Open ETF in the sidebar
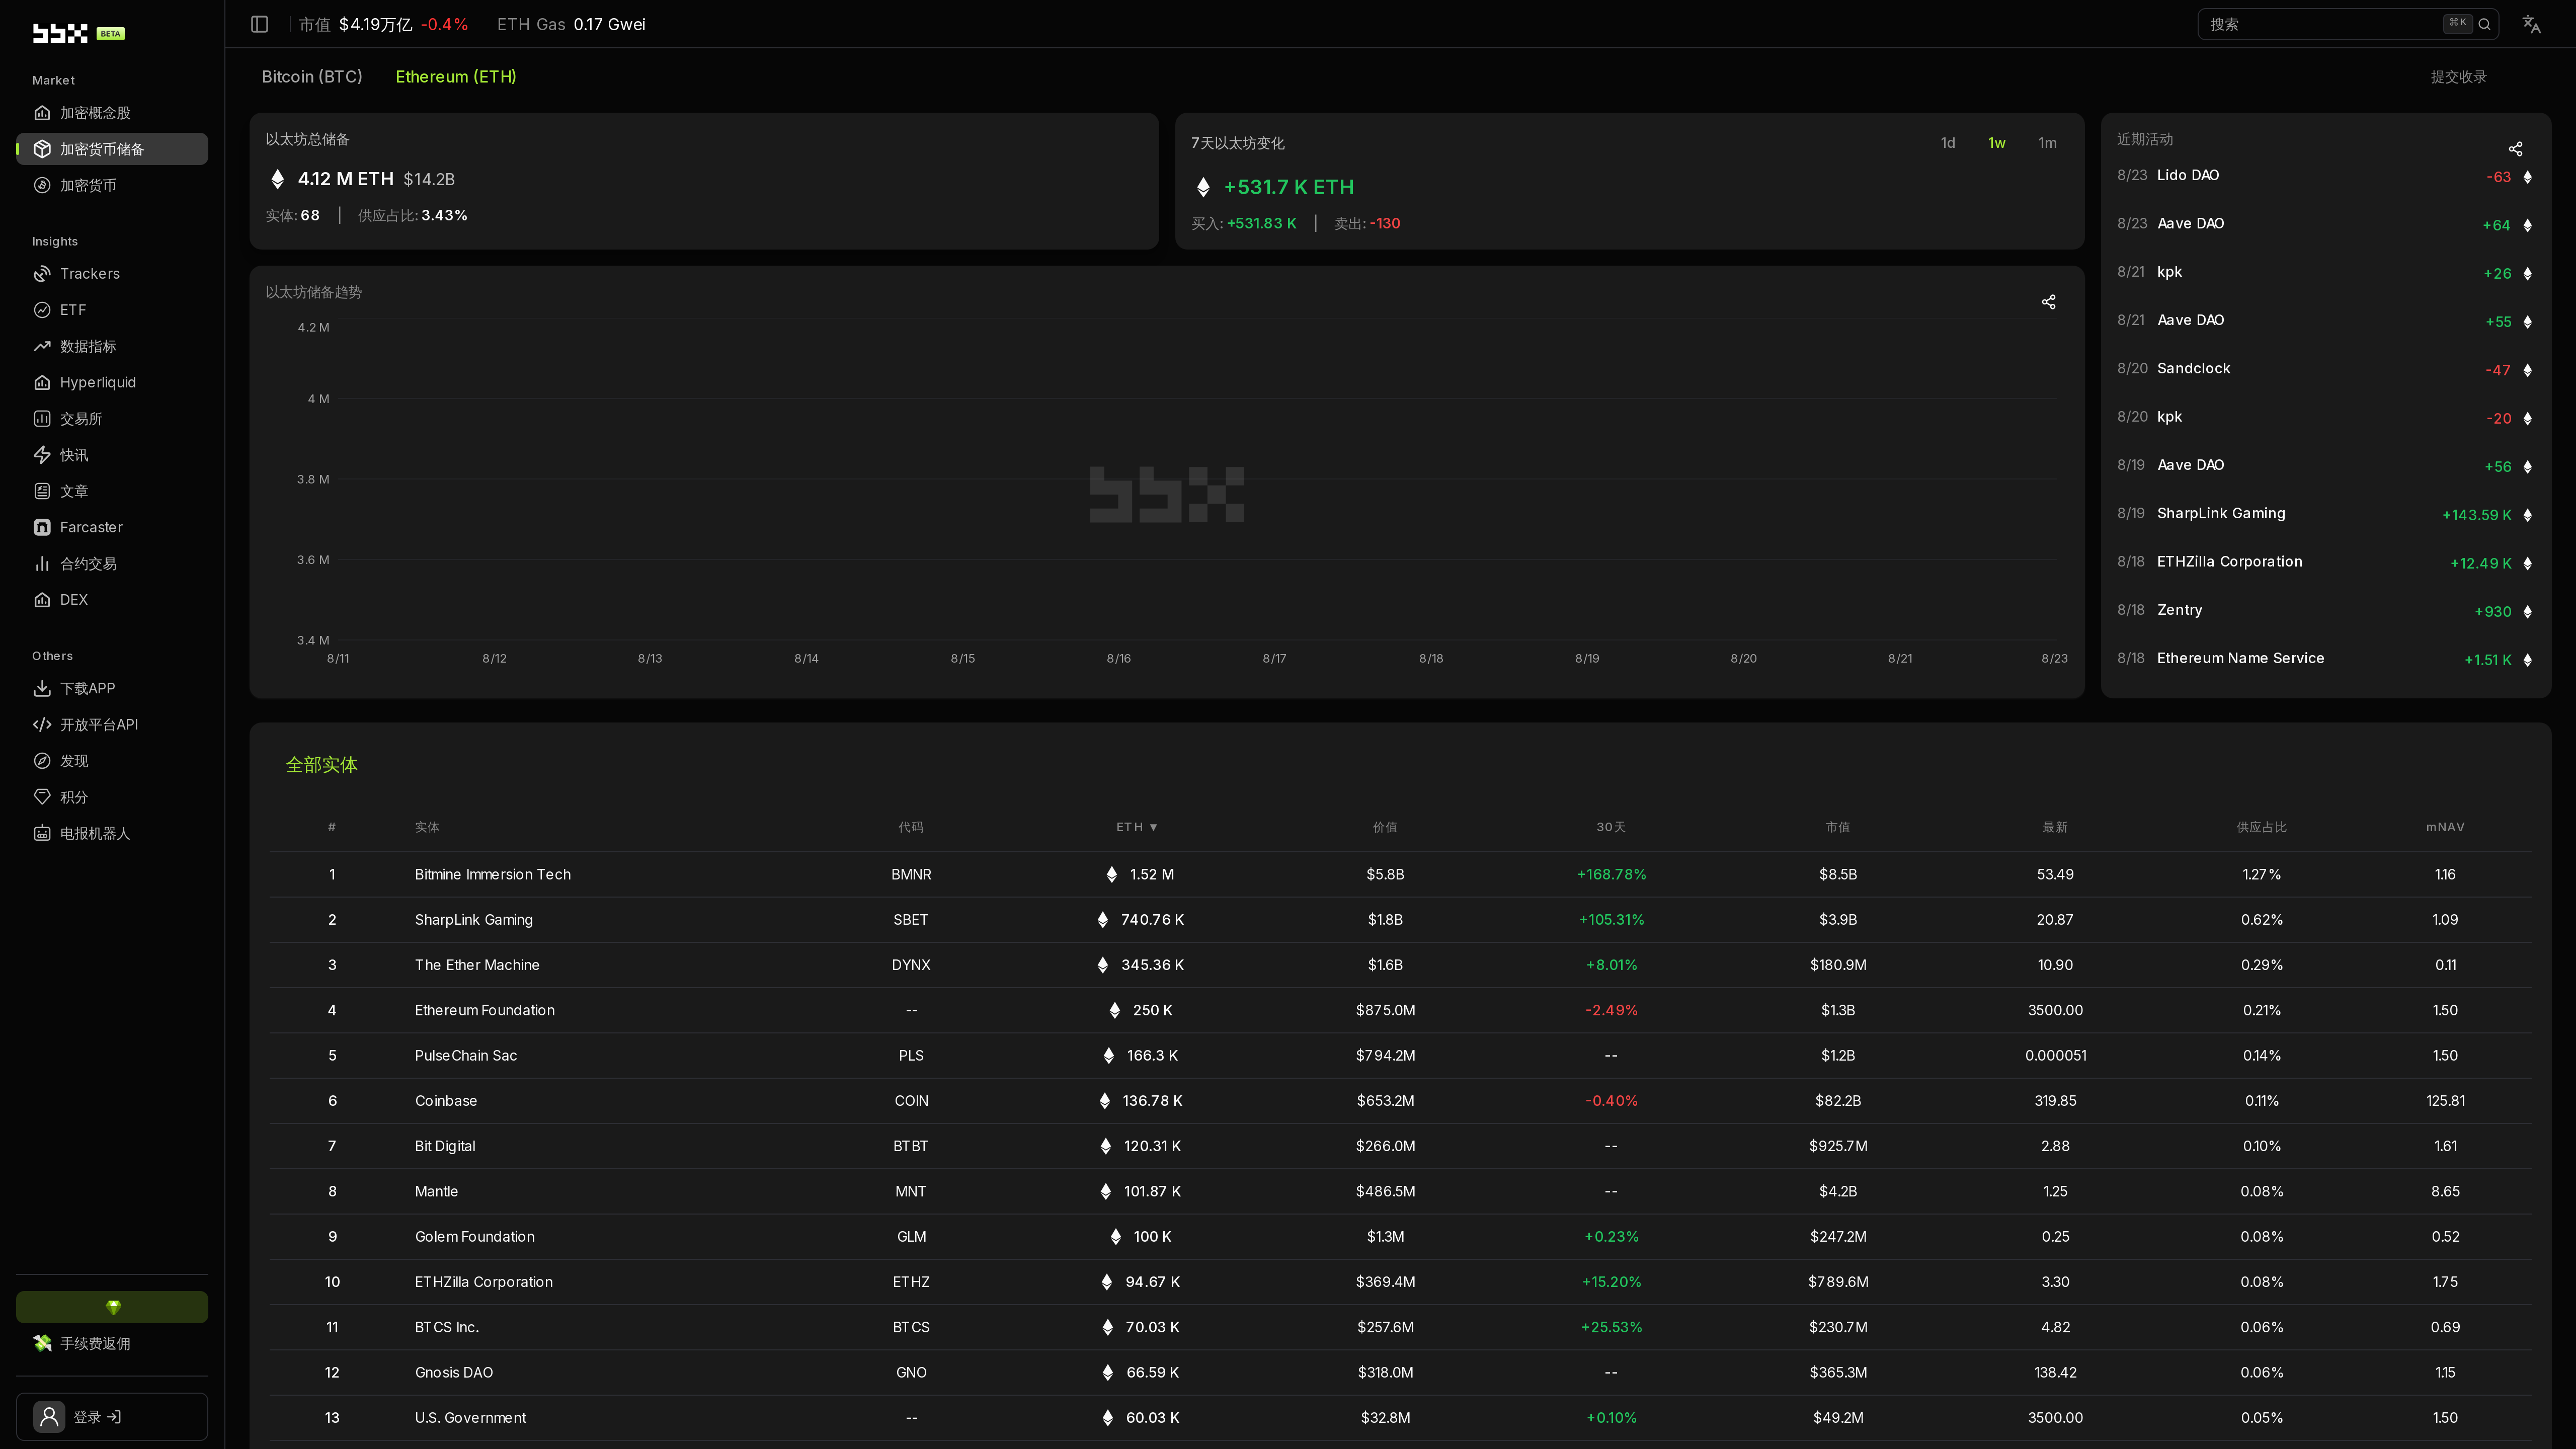 [x=112, y=310]
